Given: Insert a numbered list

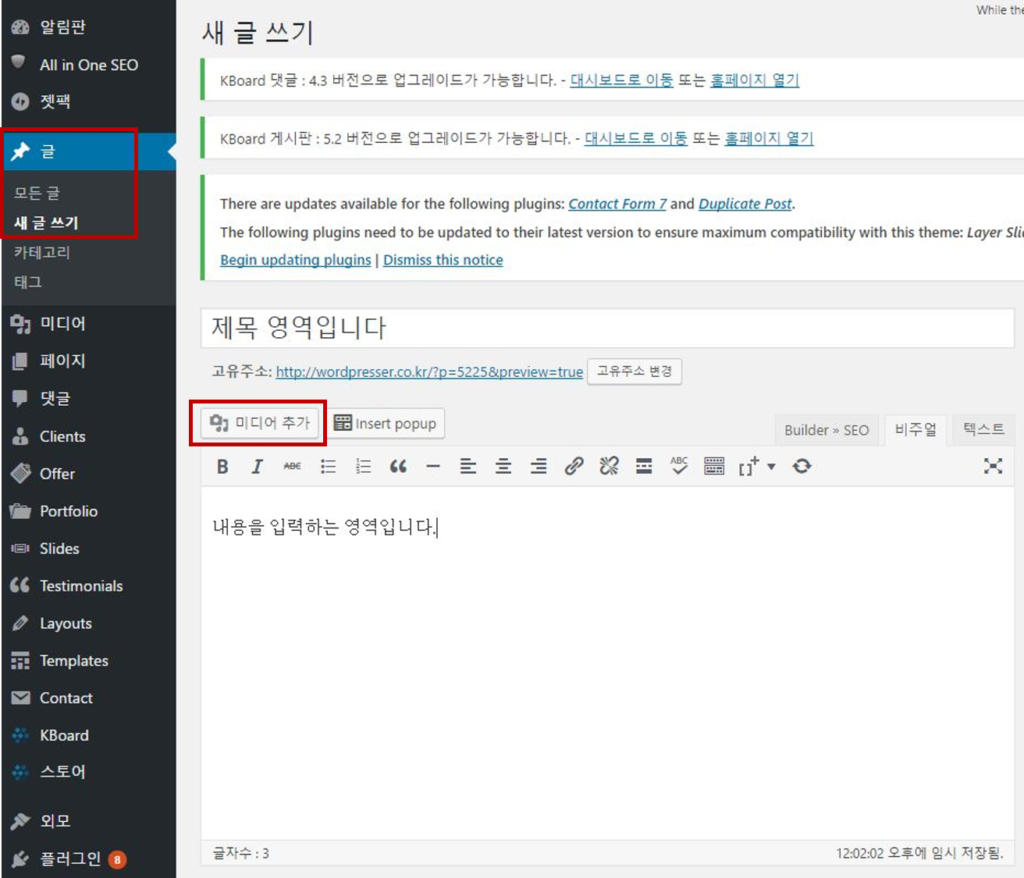Looking at the screenshot, I should coord(363,466).
